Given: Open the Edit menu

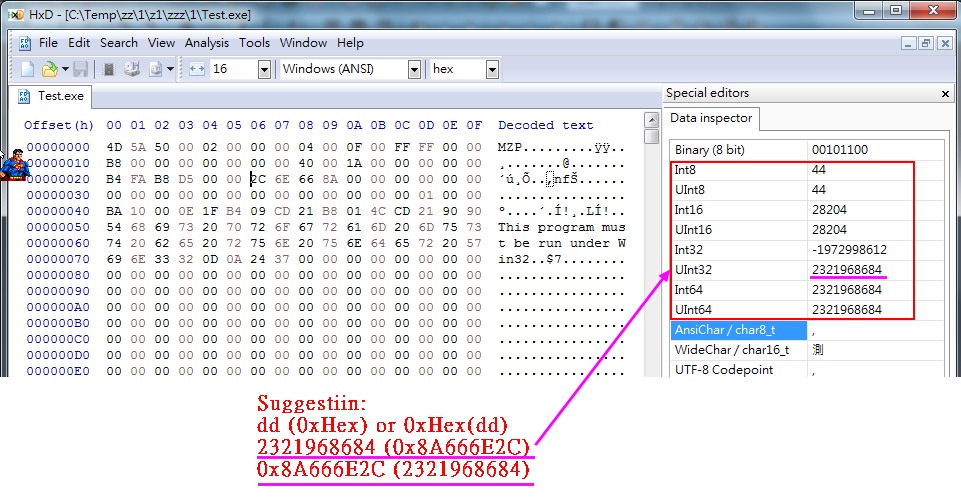Looking at the screenshot, I should (x=79, y=43).
